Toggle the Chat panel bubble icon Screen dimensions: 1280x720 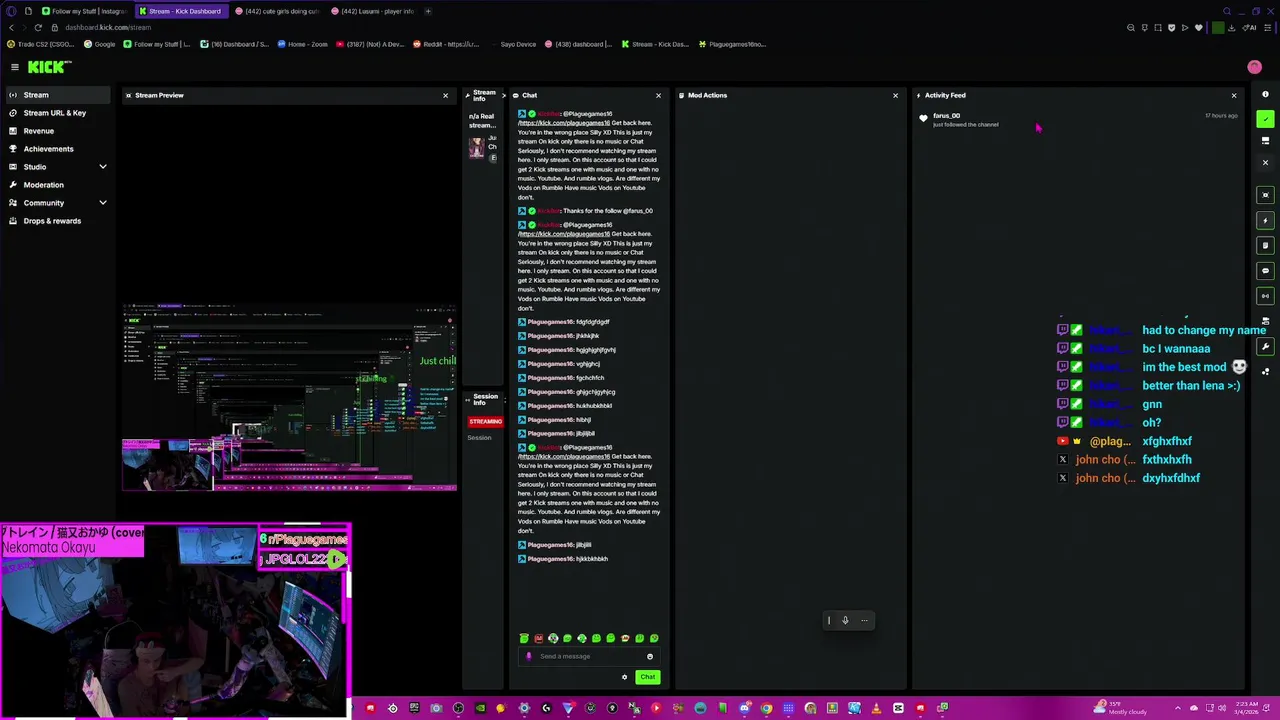[x=1265, y=270]
